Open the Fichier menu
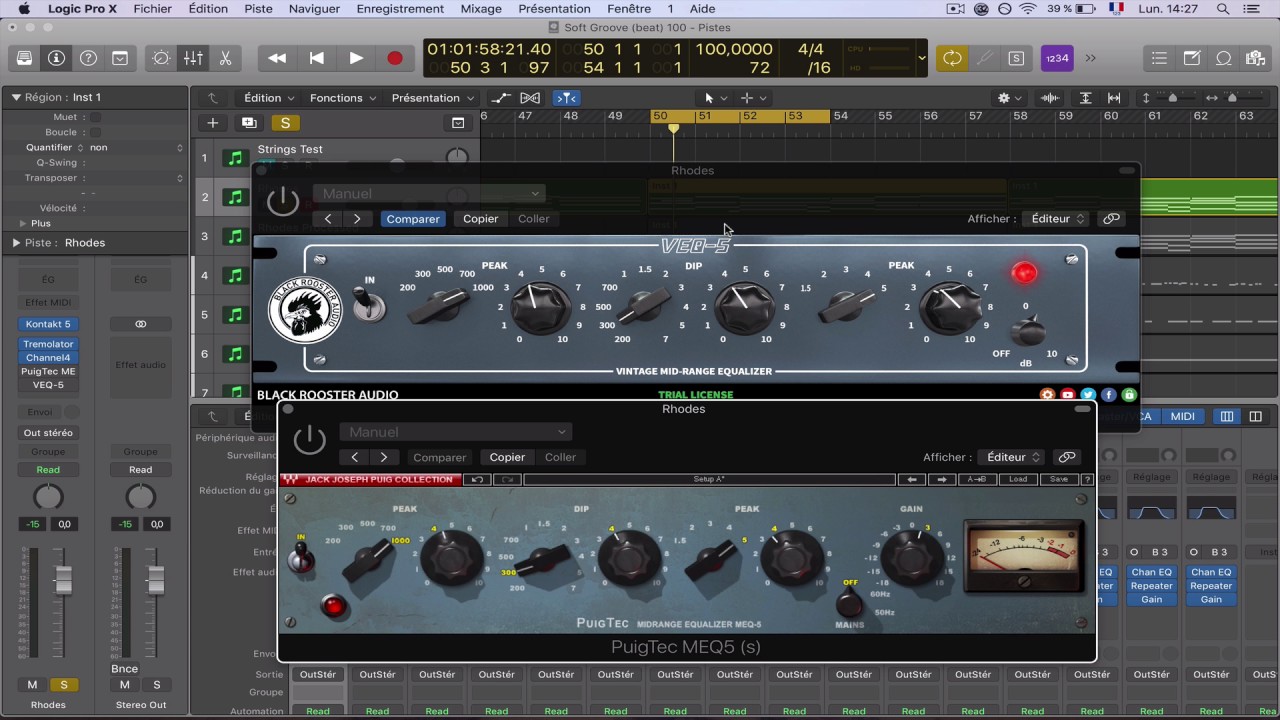 click(152, 9)
